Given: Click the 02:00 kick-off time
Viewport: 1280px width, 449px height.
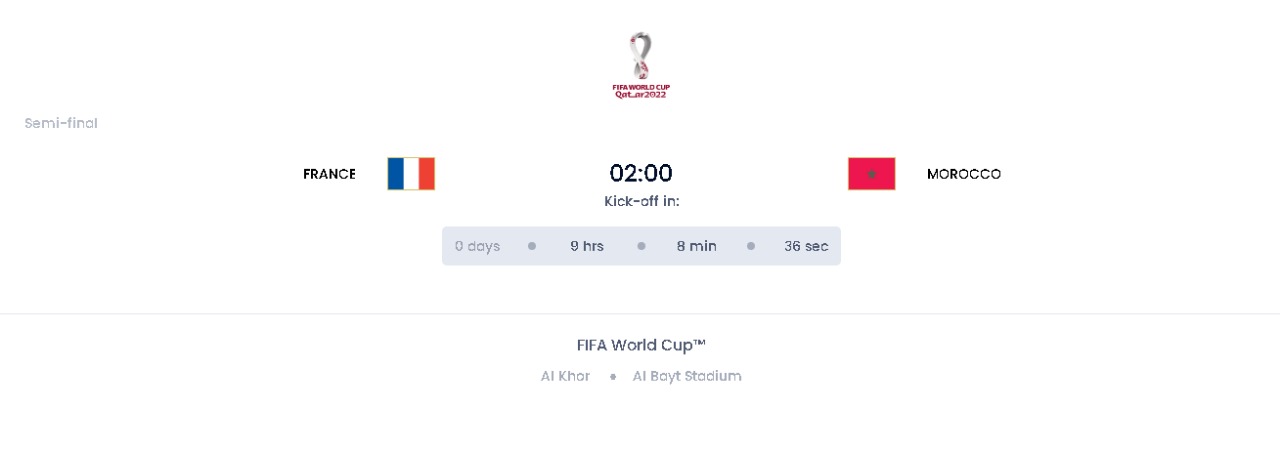Looking at the screenshot, I should 641,173.
